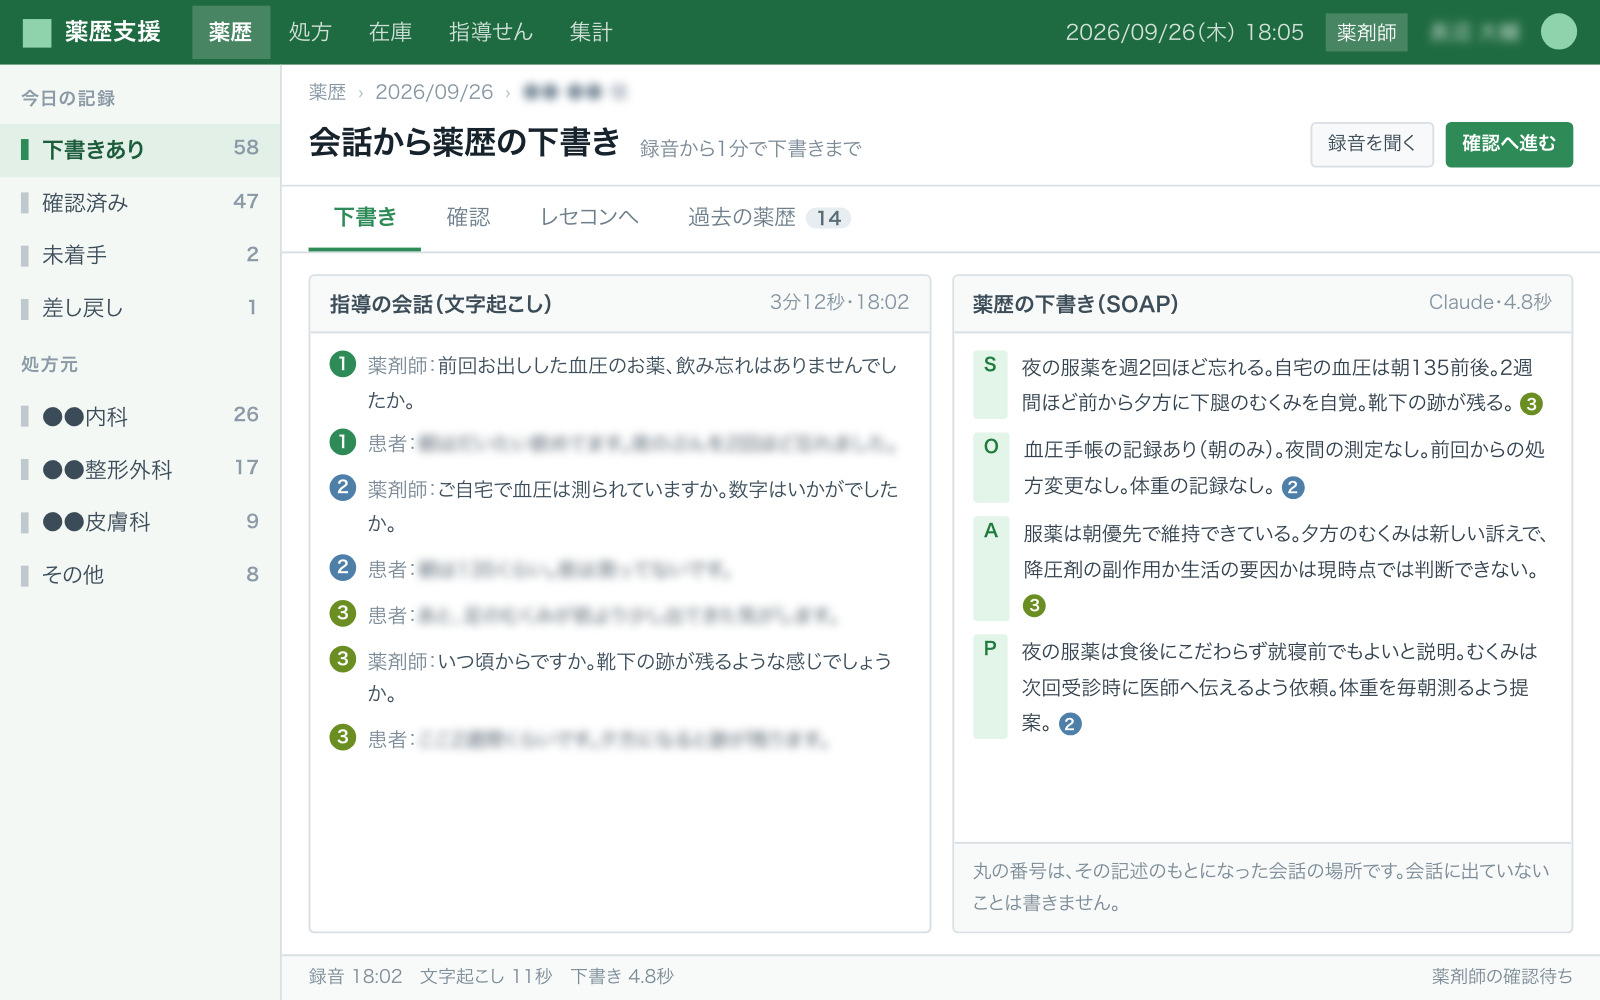Go to 在庫 in top navigation
This screenshot has width=1600, height=1000.
pos(390,32)
